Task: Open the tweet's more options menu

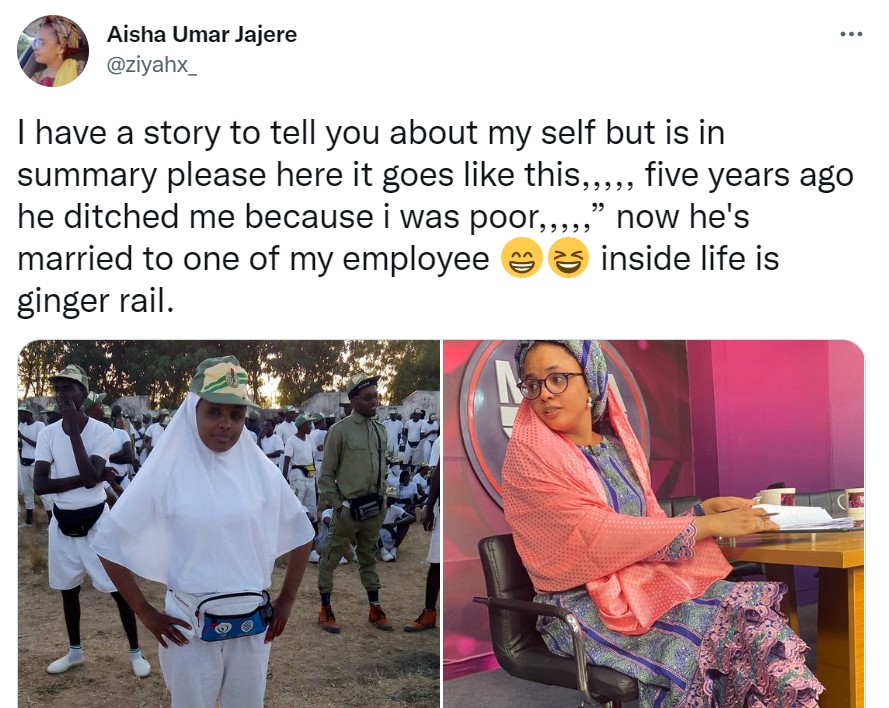Action: point(850,34)
